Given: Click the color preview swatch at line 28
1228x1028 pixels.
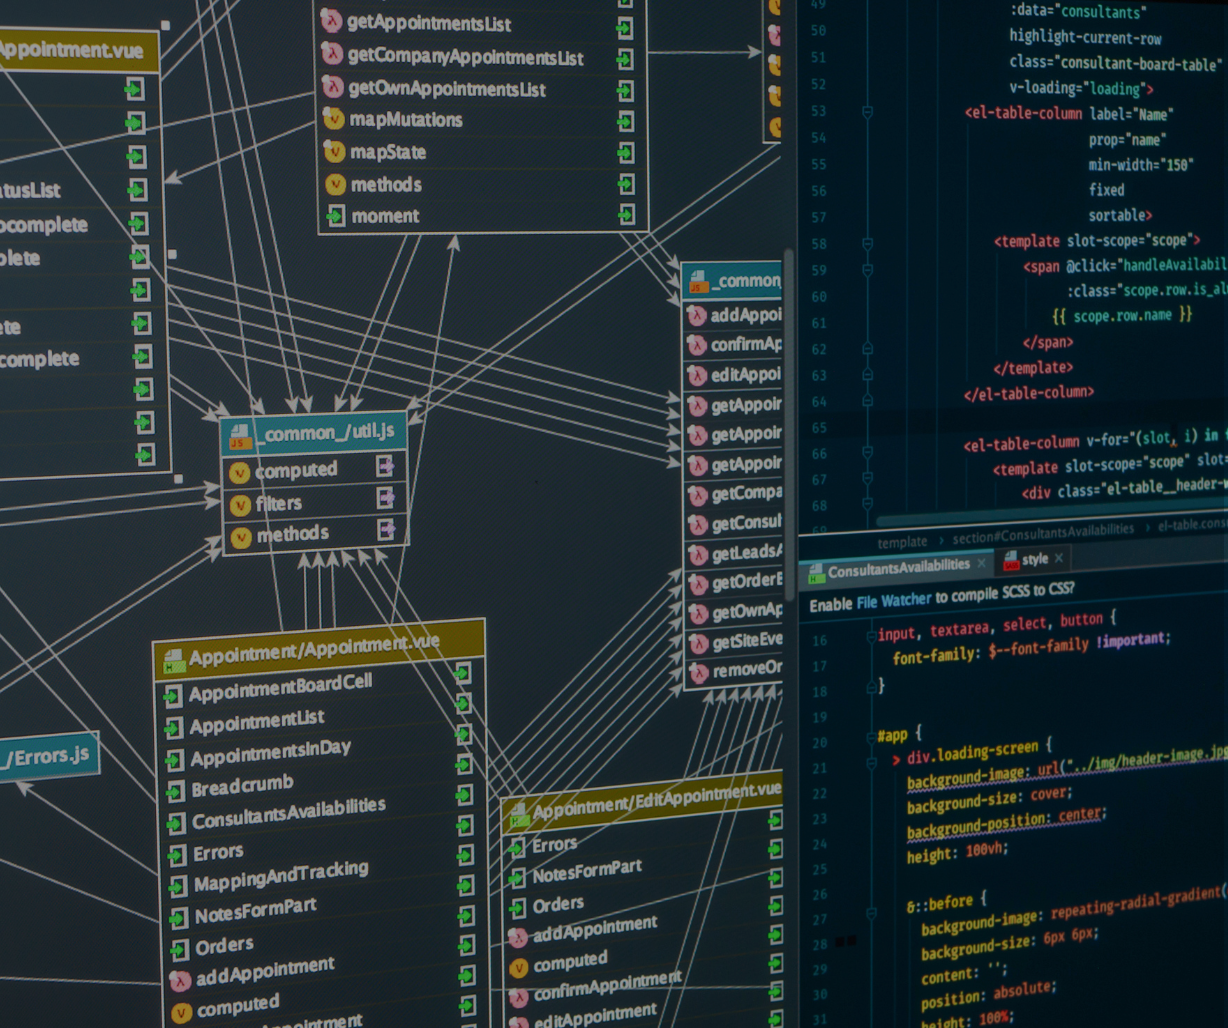Looking at the screenshot, I should (x=846, y=941).
